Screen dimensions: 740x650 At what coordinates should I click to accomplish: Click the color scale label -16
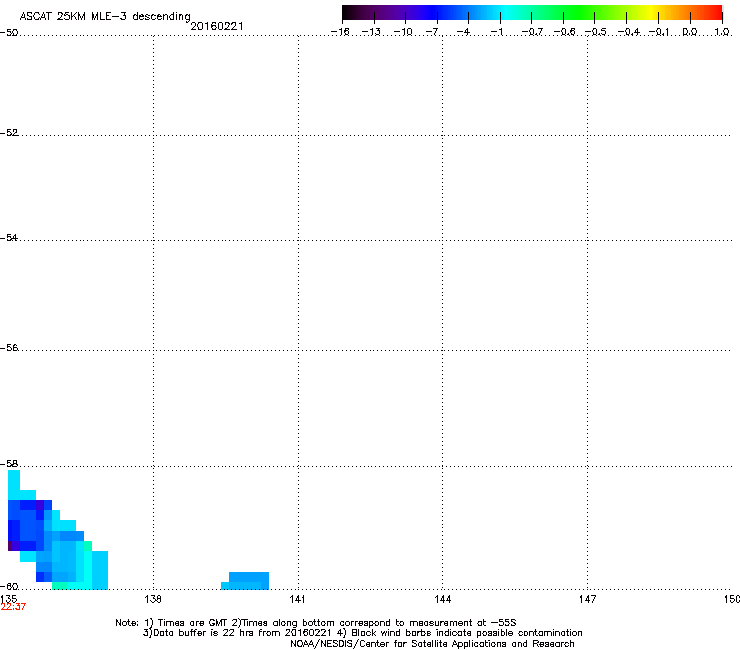(x=340, y=32)
